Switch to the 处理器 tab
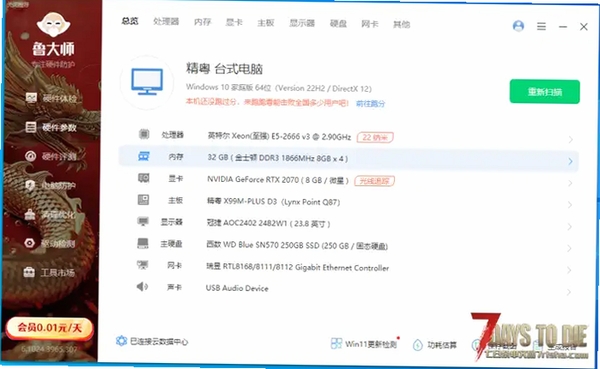 click(x=166, y=21)
